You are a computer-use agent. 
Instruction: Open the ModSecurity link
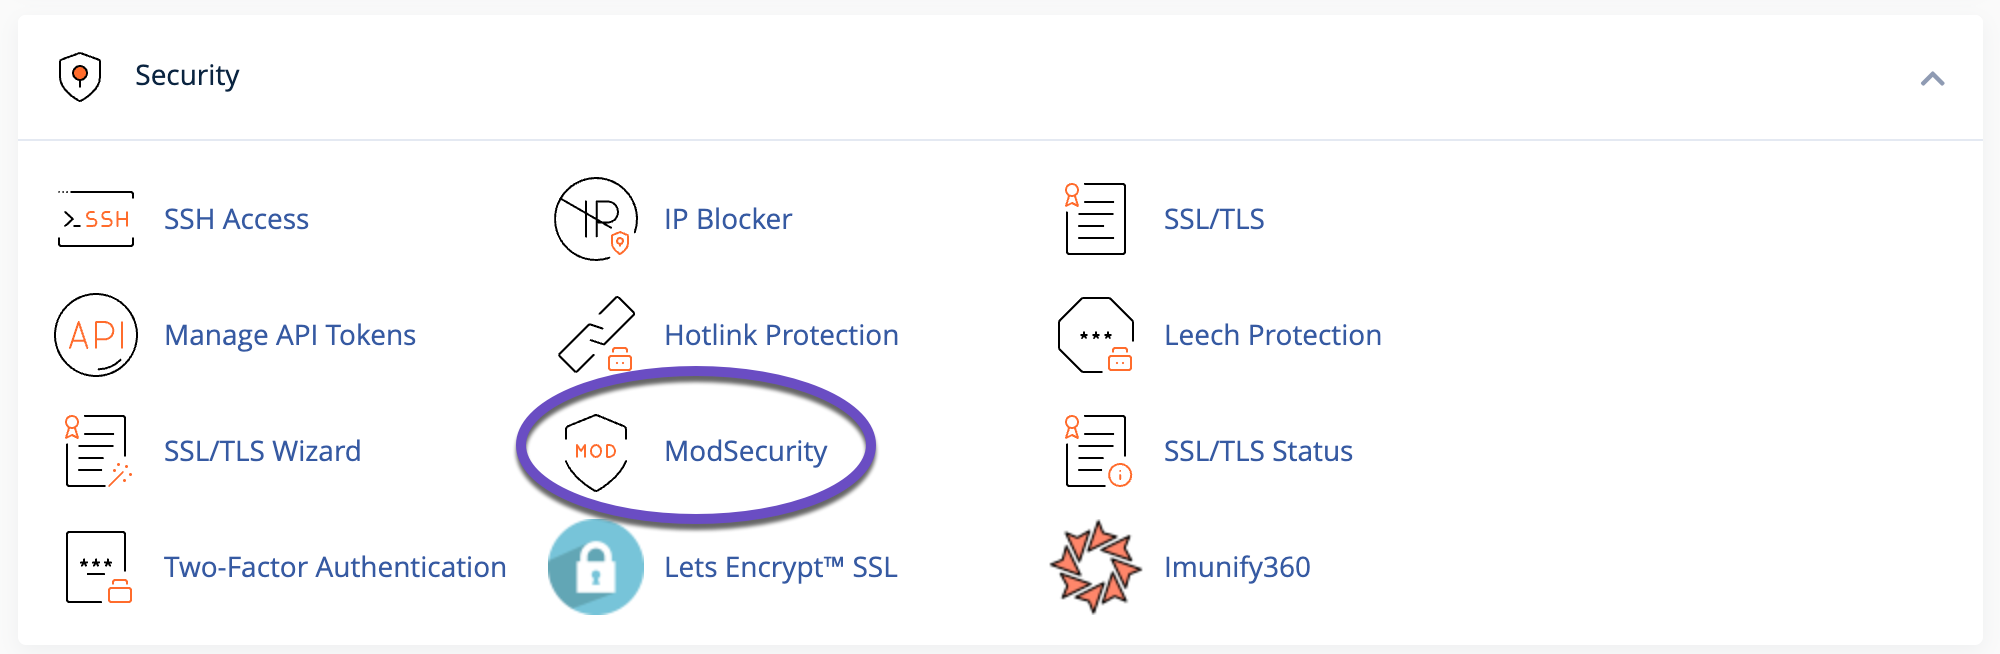coord(746,451)
